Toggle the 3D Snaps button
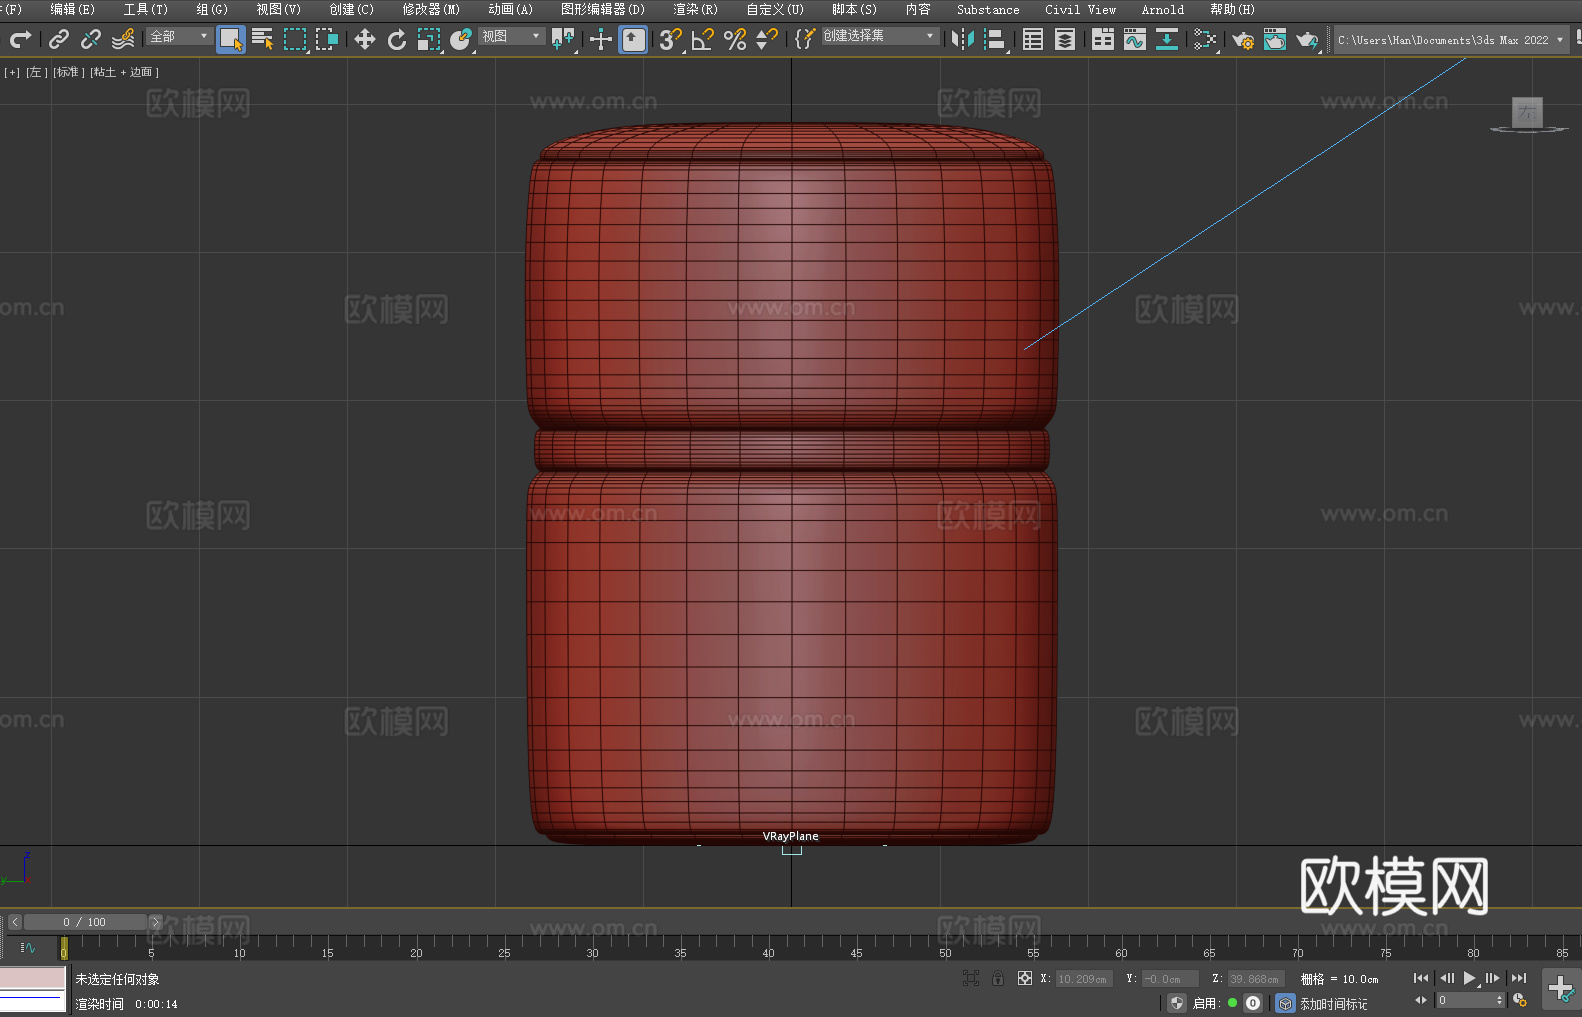This screenshot has height=1017, width=1582. coord(671,39)
